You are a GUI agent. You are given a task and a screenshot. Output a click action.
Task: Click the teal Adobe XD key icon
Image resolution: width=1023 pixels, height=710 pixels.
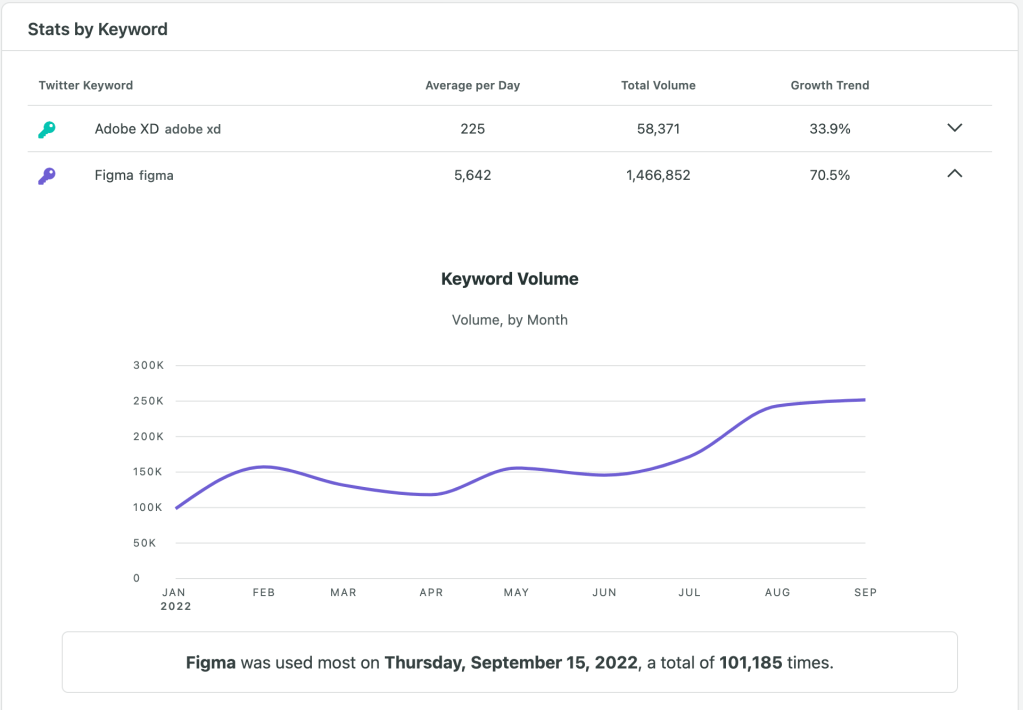pos(47,129)
